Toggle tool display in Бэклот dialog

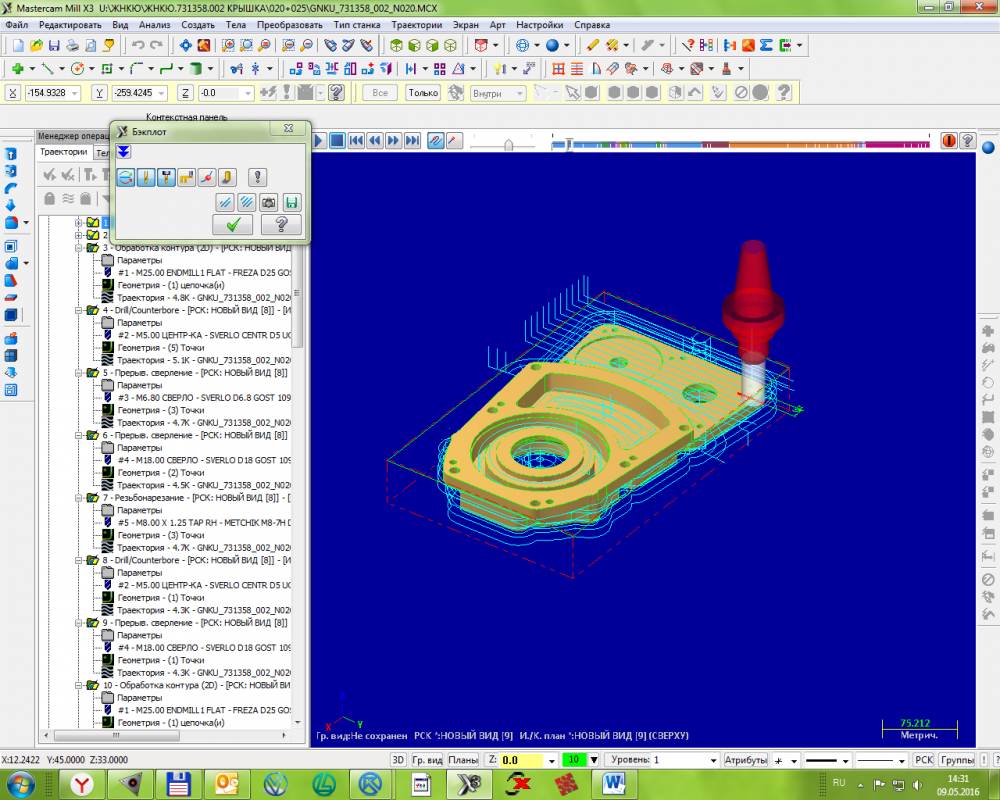click(x=146, y=177)
